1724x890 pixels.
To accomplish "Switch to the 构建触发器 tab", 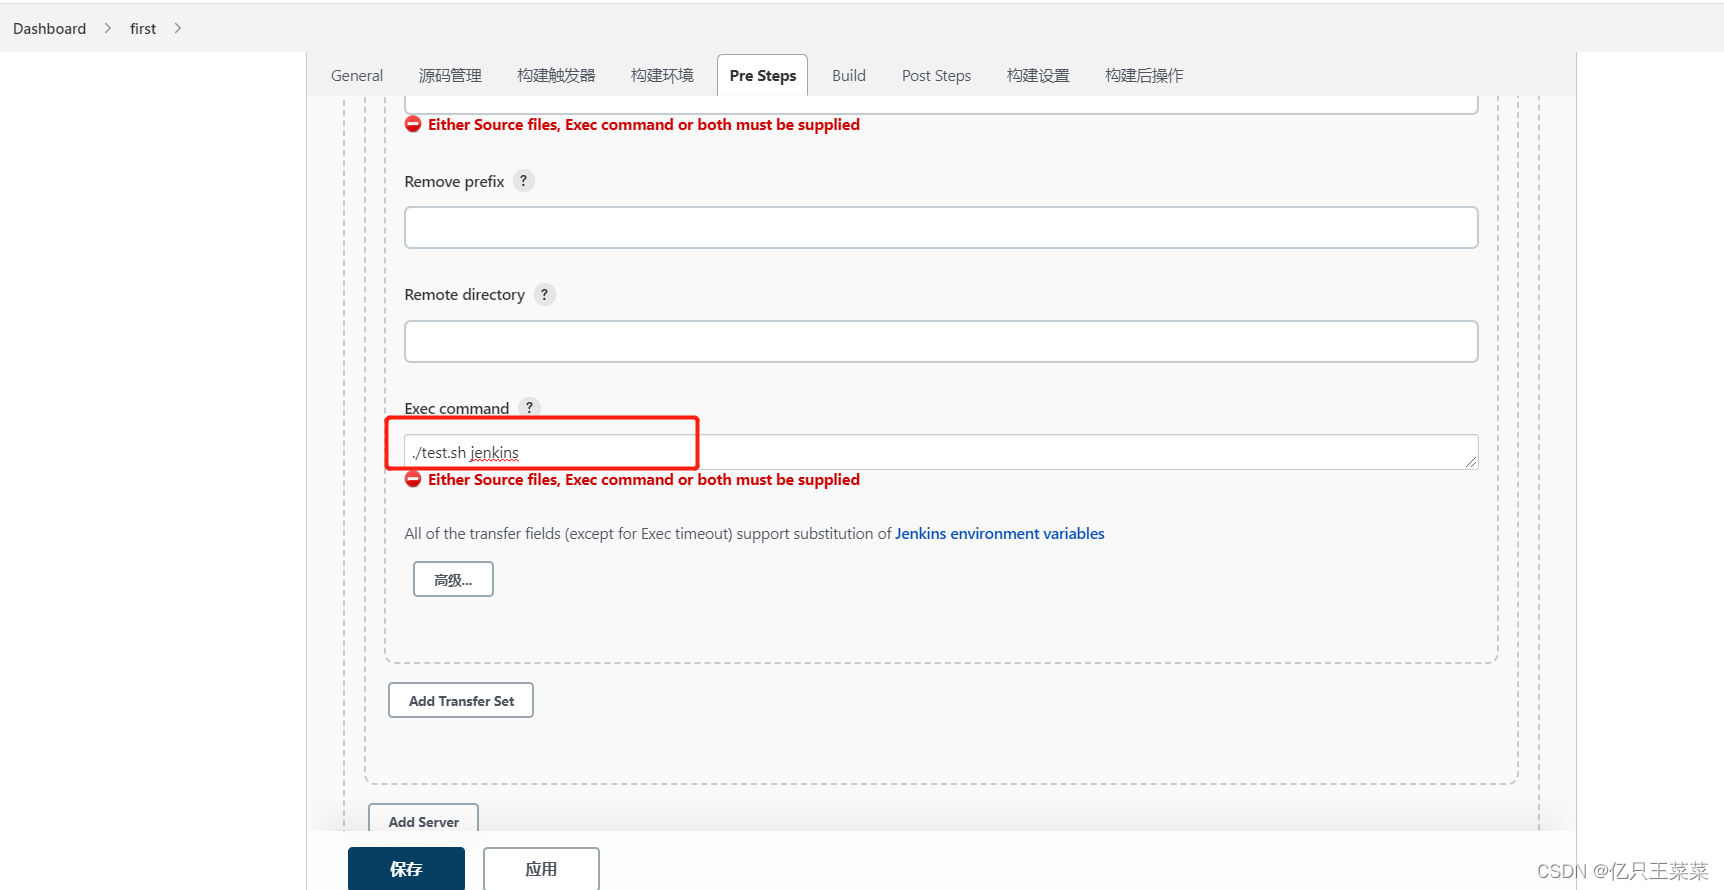I will pyautogui.click(x=556, y=76).
